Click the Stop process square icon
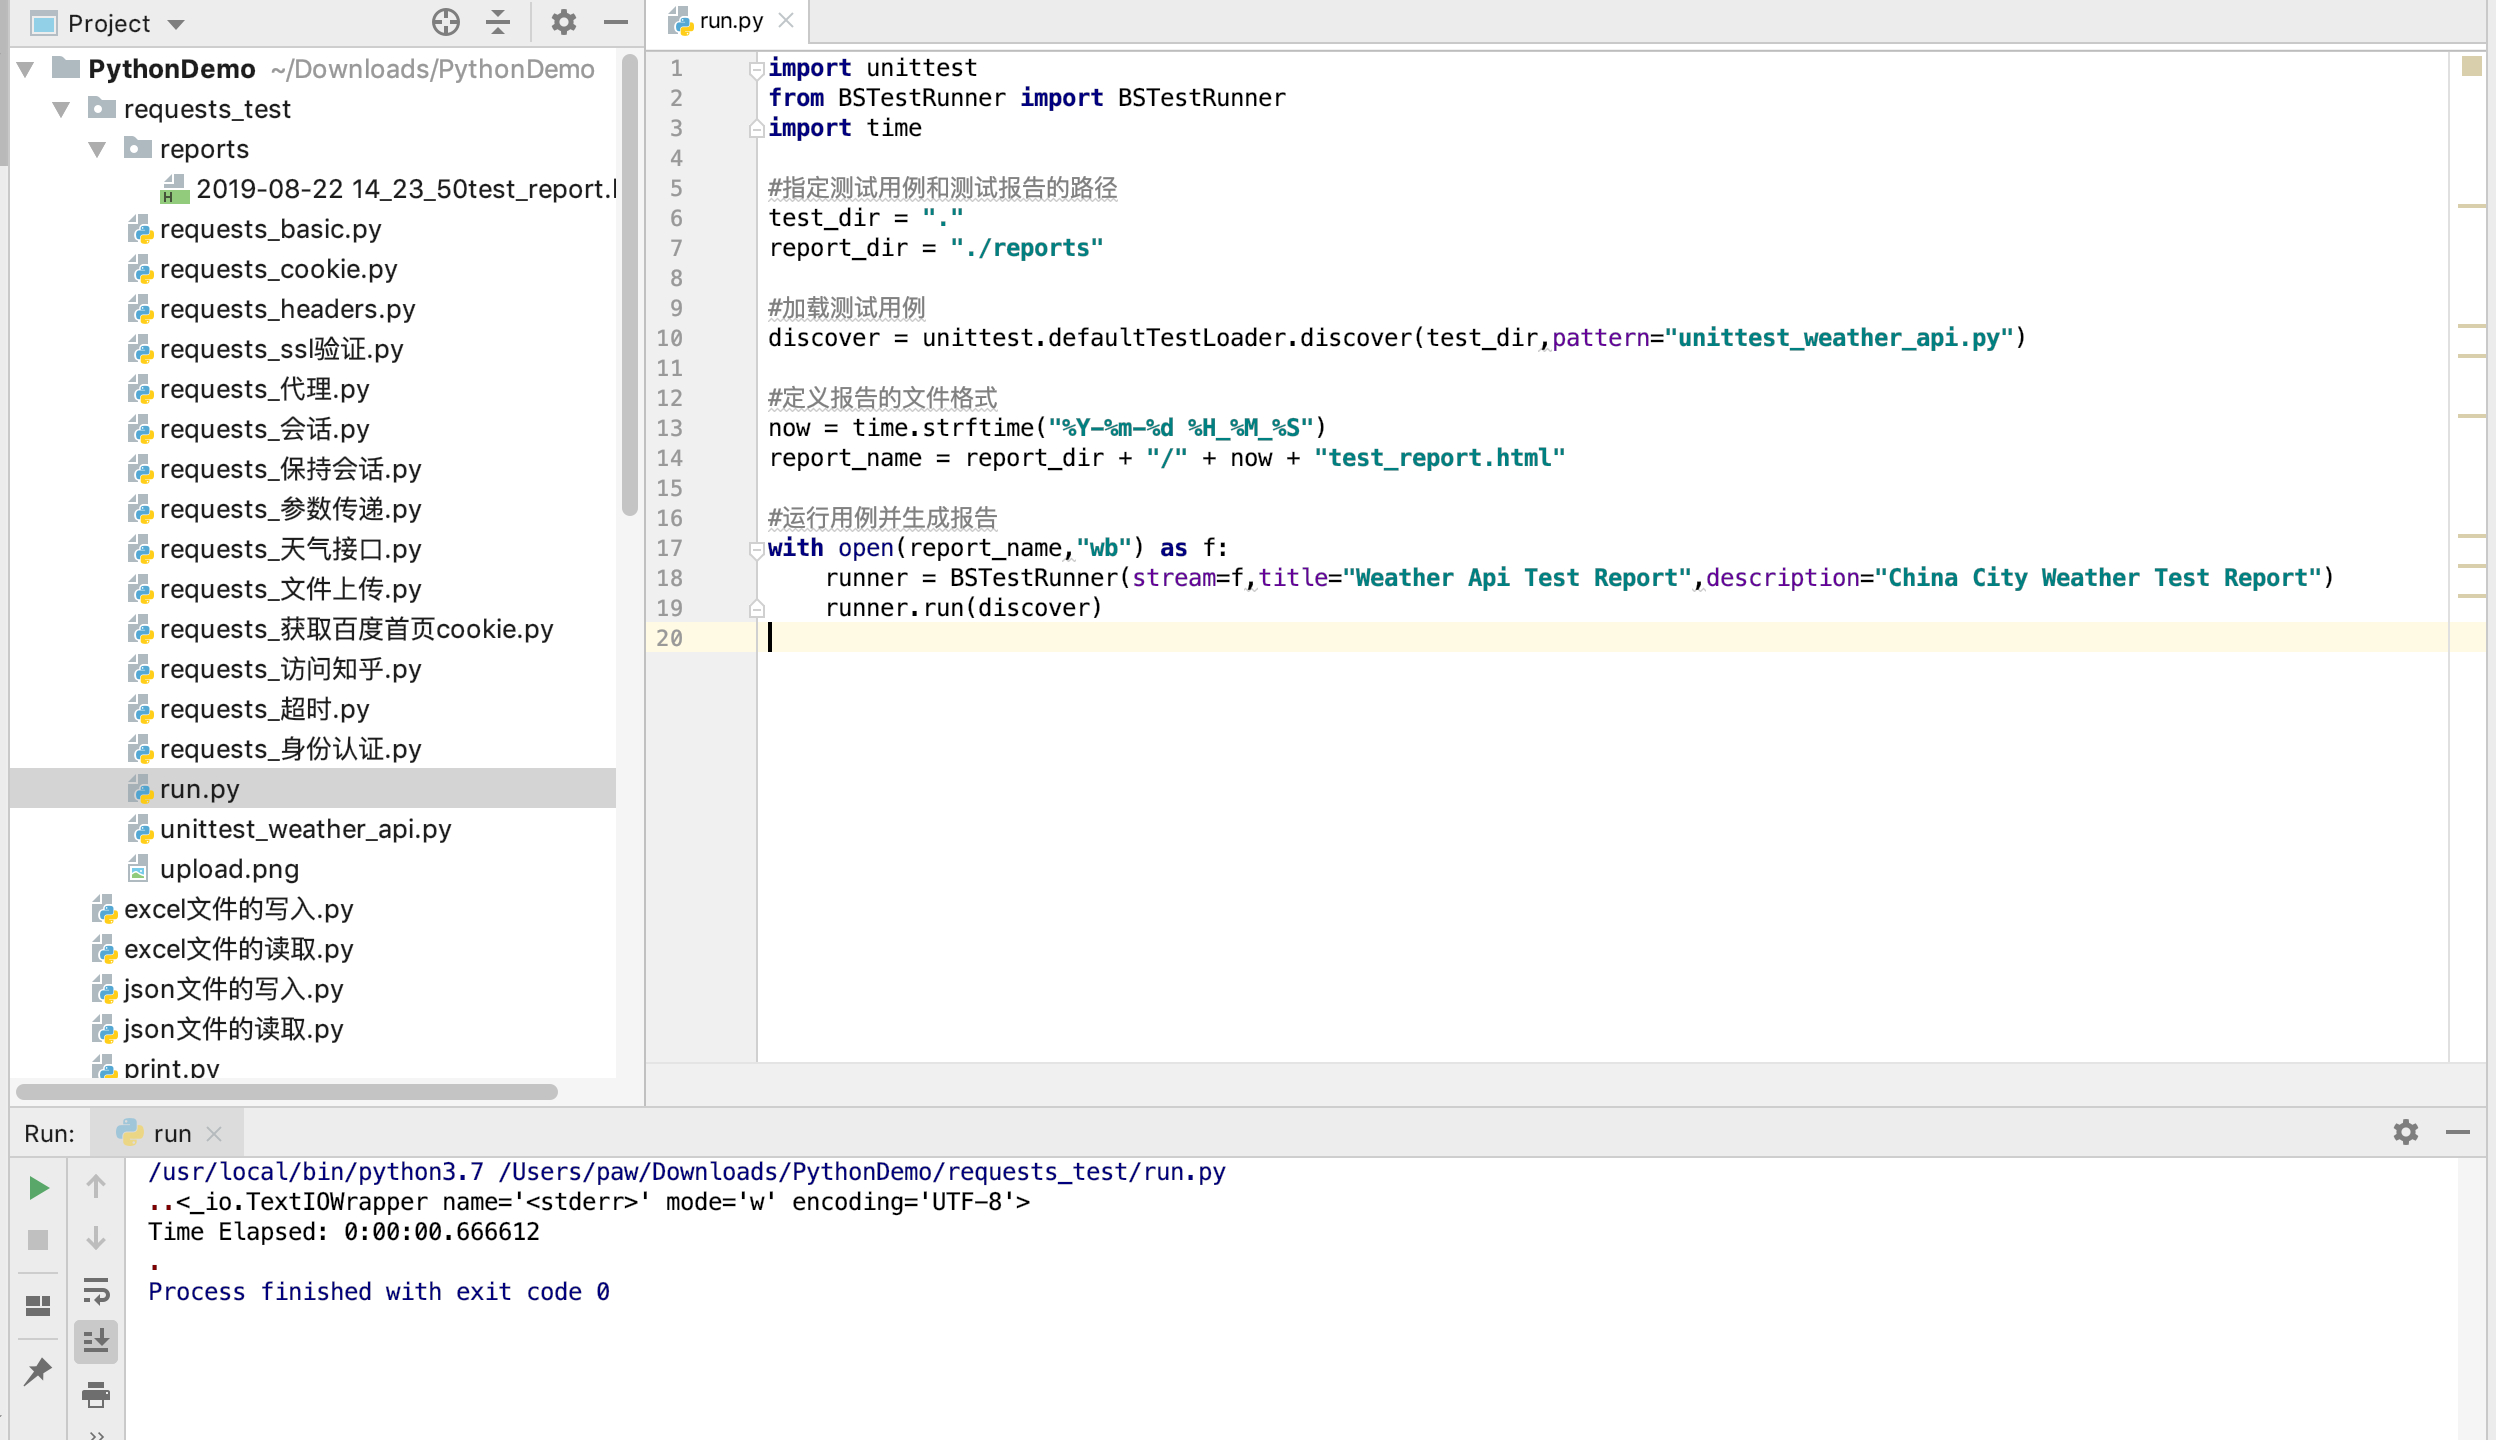Screen dimensions: 2496x1440 tap(38, 1240)
